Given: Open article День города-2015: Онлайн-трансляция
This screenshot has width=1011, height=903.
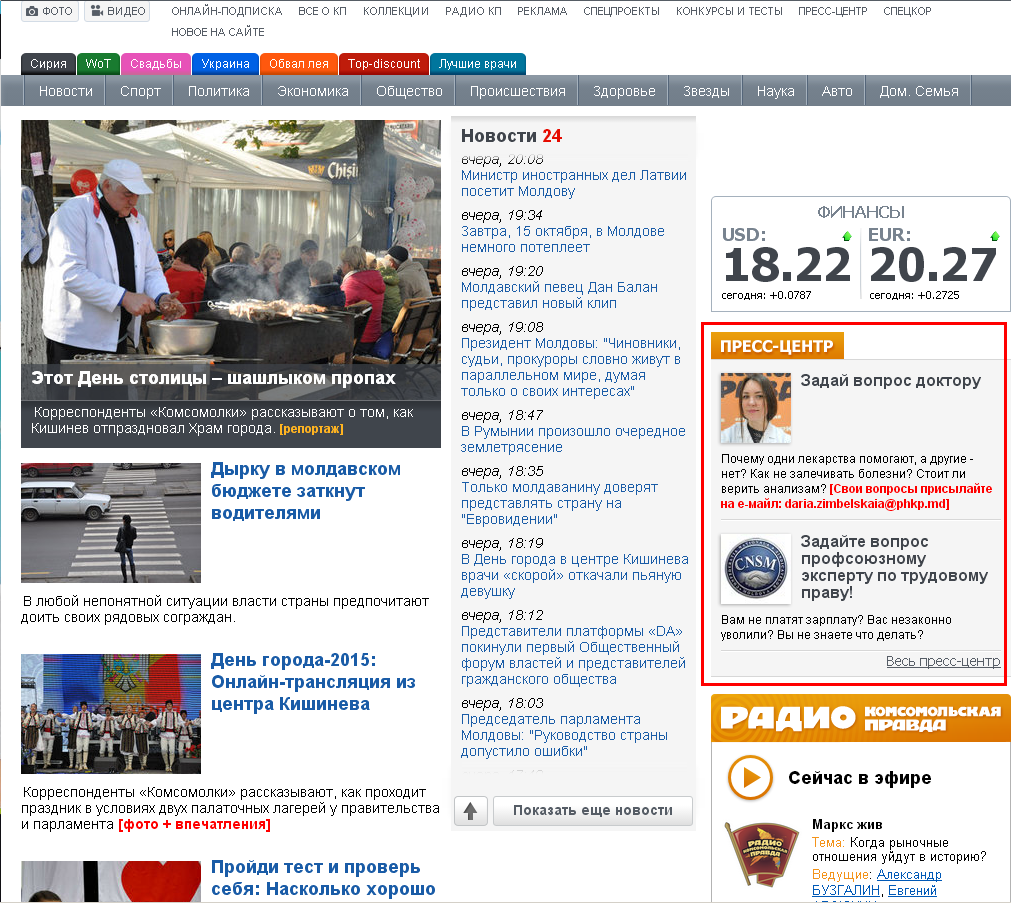Looking at the screenshot, I should click(x=313, y=682).
